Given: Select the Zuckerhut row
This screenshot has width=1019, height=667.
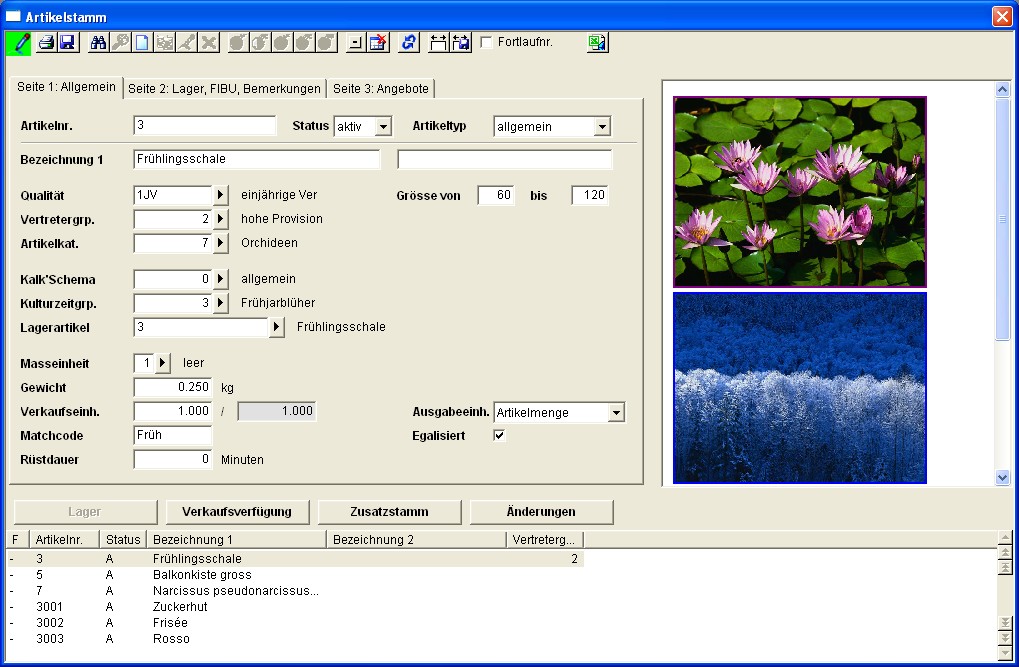Looking at the screenshot, I should [296, 607].
